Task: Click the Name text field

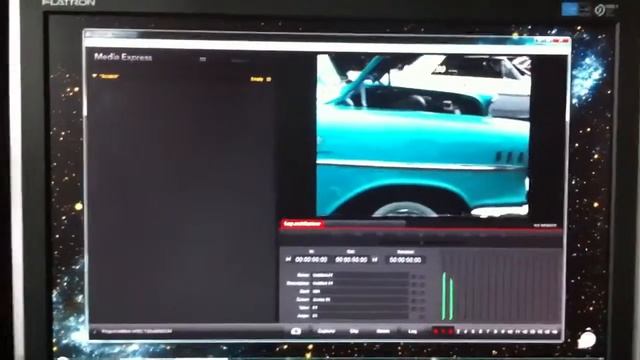Action: [x=360, y=276]
